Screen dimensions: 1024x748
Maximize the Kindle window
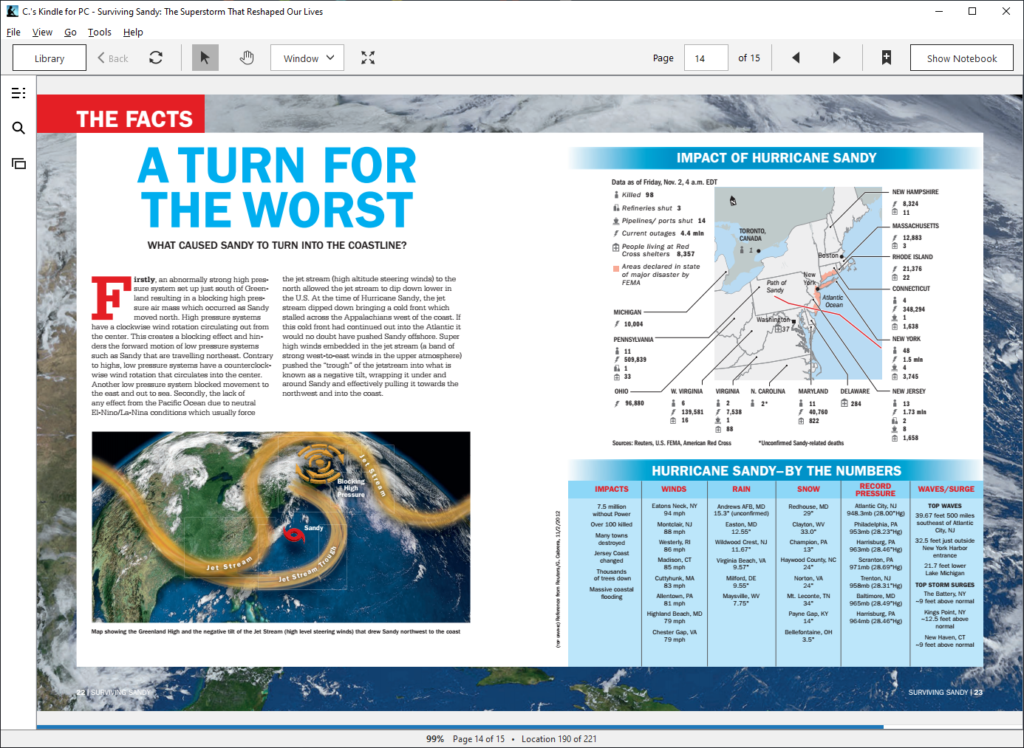coord(972,11)
